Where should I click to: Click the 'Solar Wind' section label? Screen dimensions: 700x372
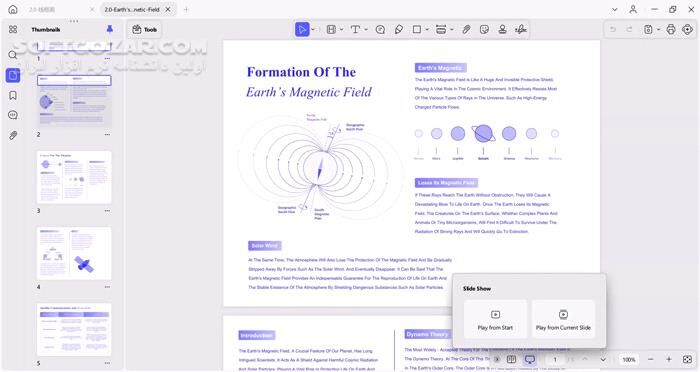(x=265, y=246)
